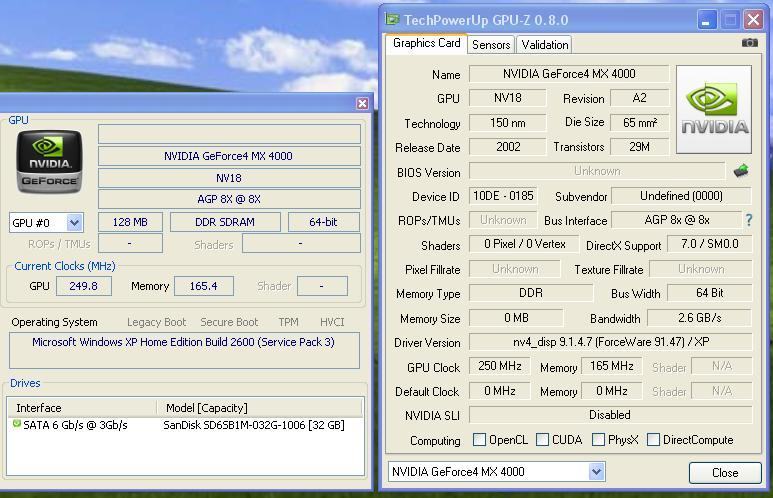Check the PhysX checkbox

[598, 439]
